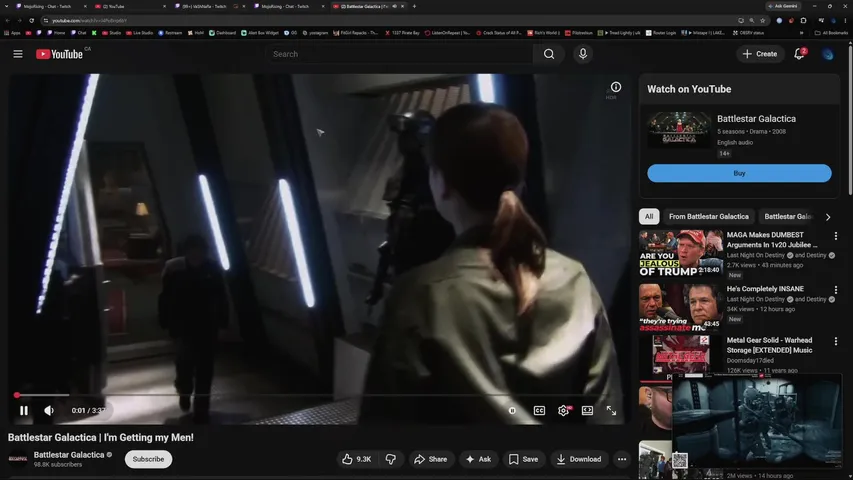Seek on the video progress bar
This screenshot has height=480, width=853.
319,395
